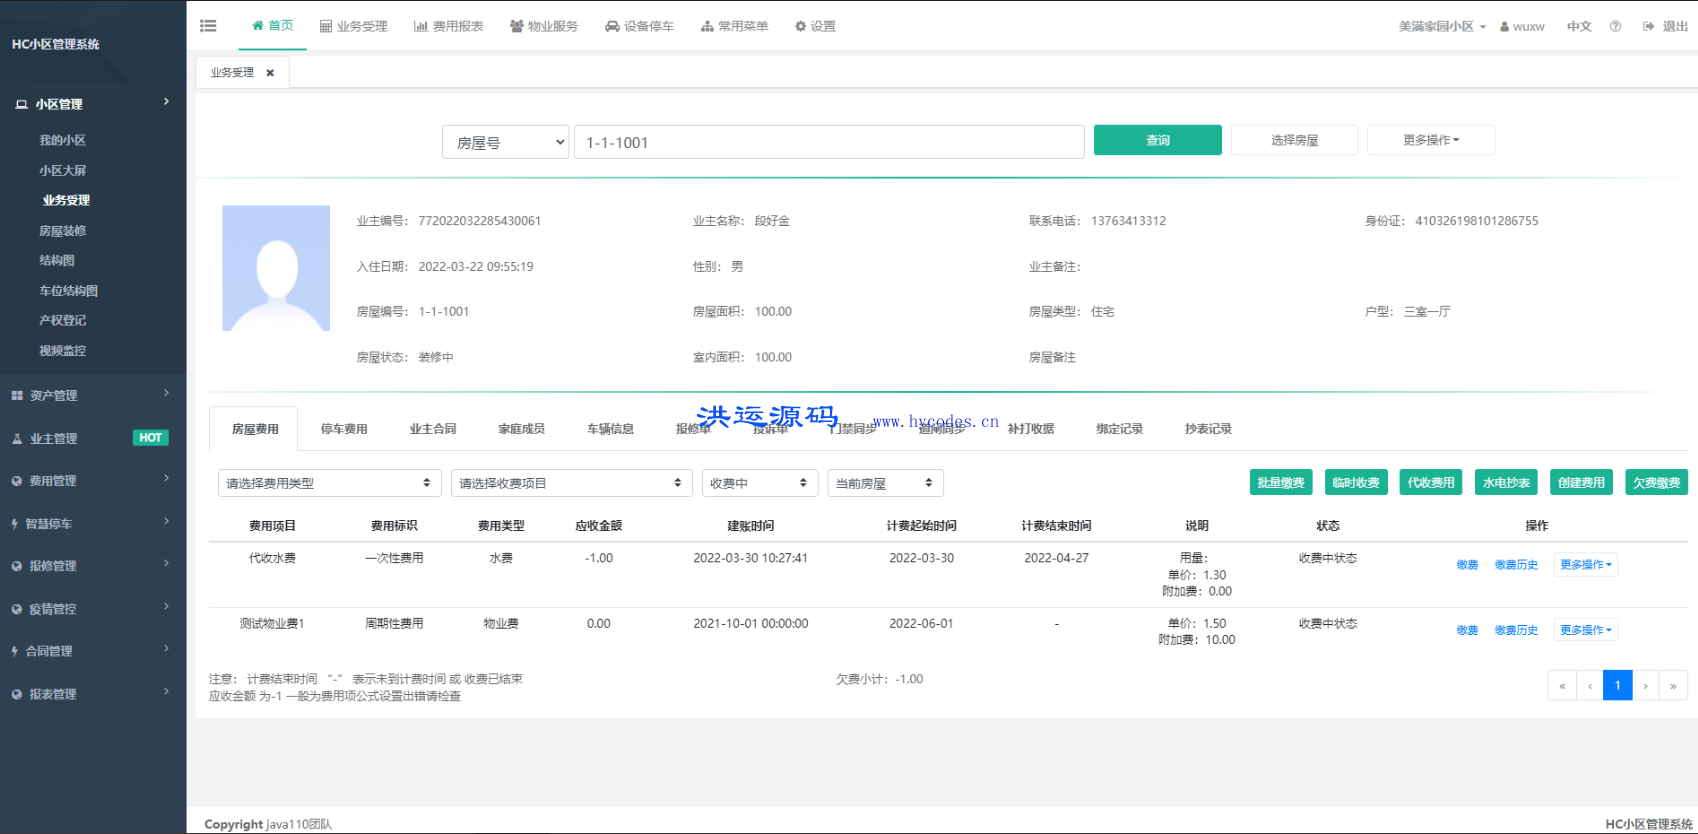Open the 请选择收费项目 dropdown

pyautogui.click(x=571, y=483)
